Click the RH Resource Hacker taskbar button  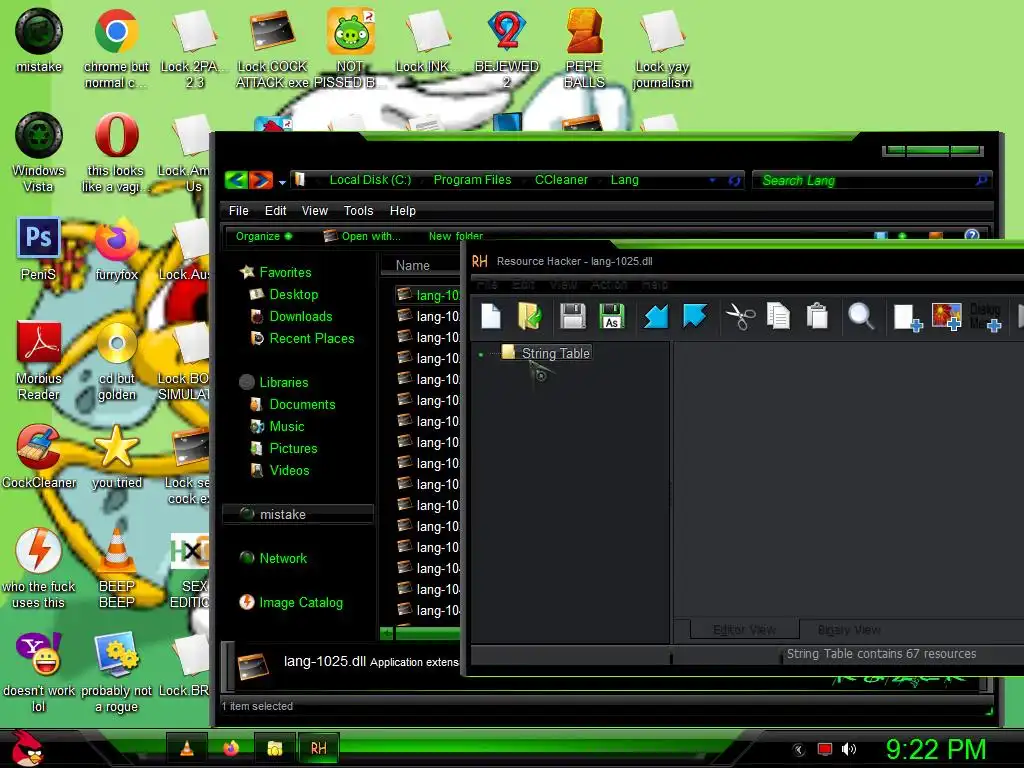point(319,748)
